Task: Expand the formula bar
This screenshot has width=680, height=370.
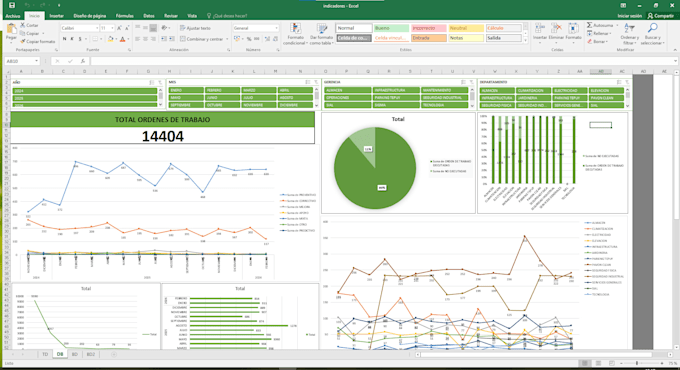Action: [675, 61]
